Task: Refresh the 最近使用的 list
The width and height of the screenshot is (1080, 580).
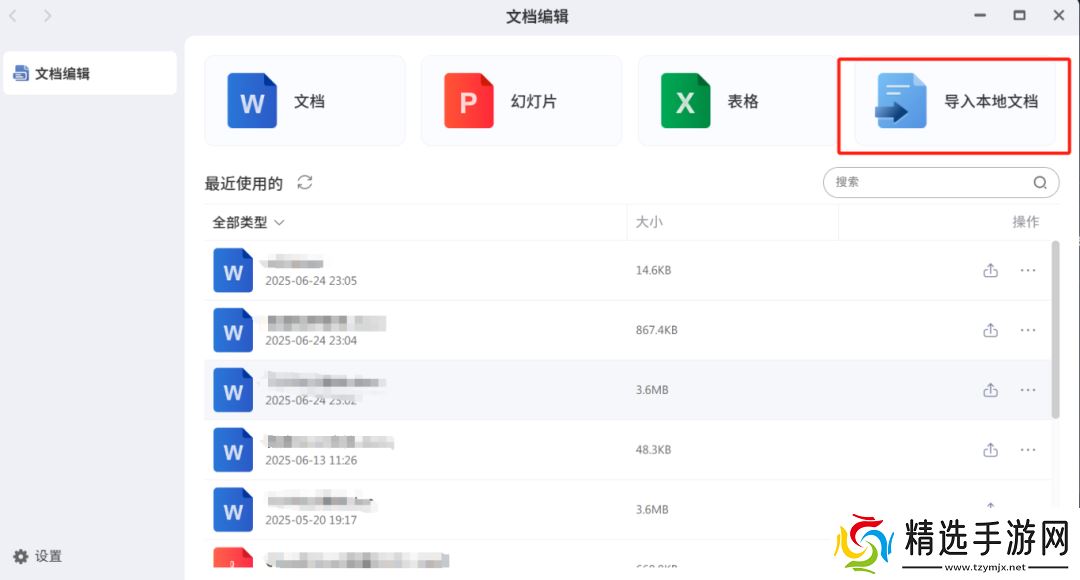Action: (305, 182)
